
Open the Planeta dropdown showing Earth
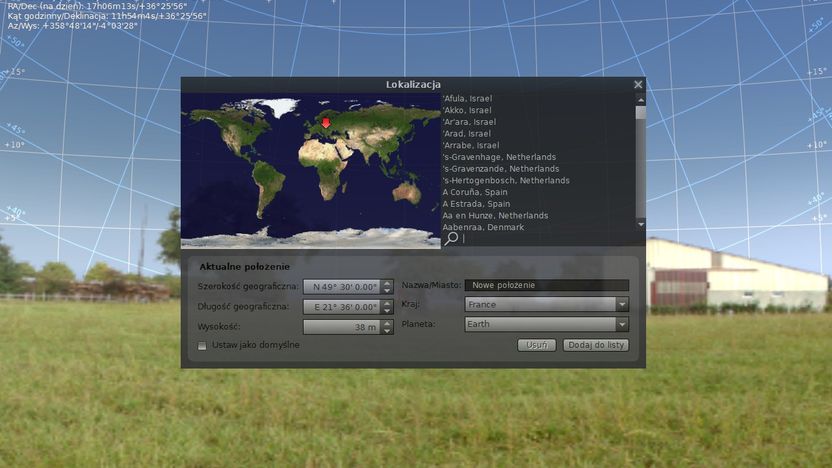(547, 324)
